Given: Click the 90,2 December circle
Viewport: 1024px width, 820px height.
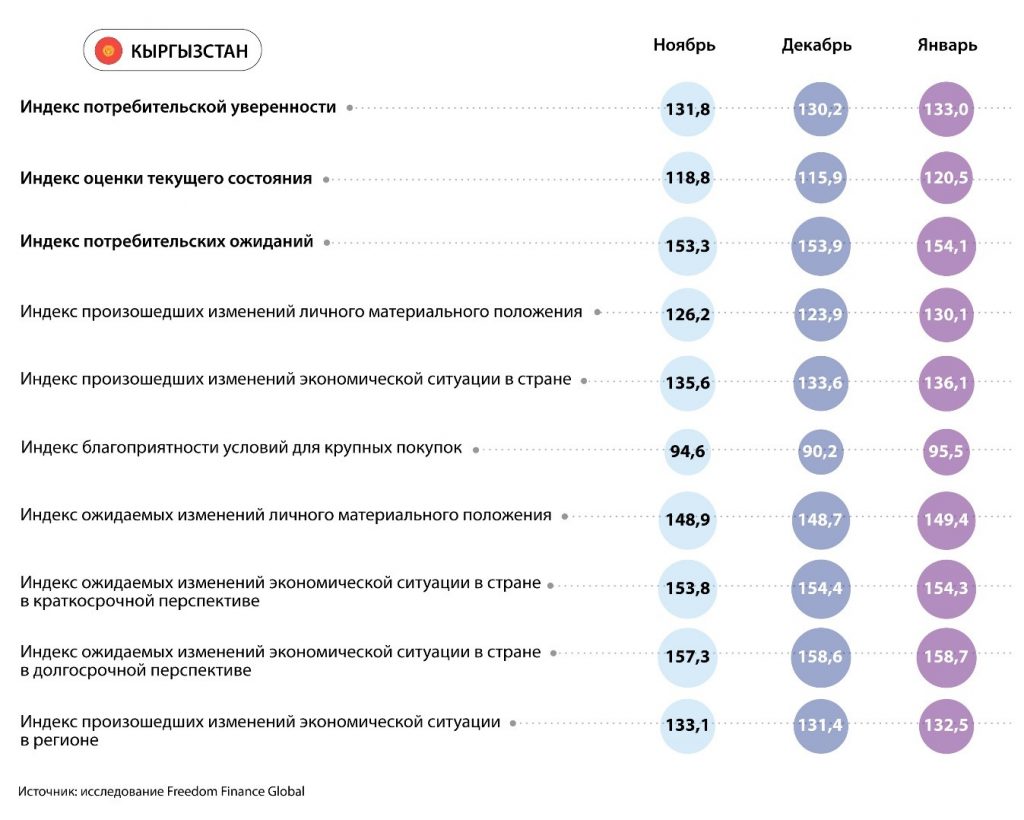Looking at the screenshot, I should pos(820,451).
